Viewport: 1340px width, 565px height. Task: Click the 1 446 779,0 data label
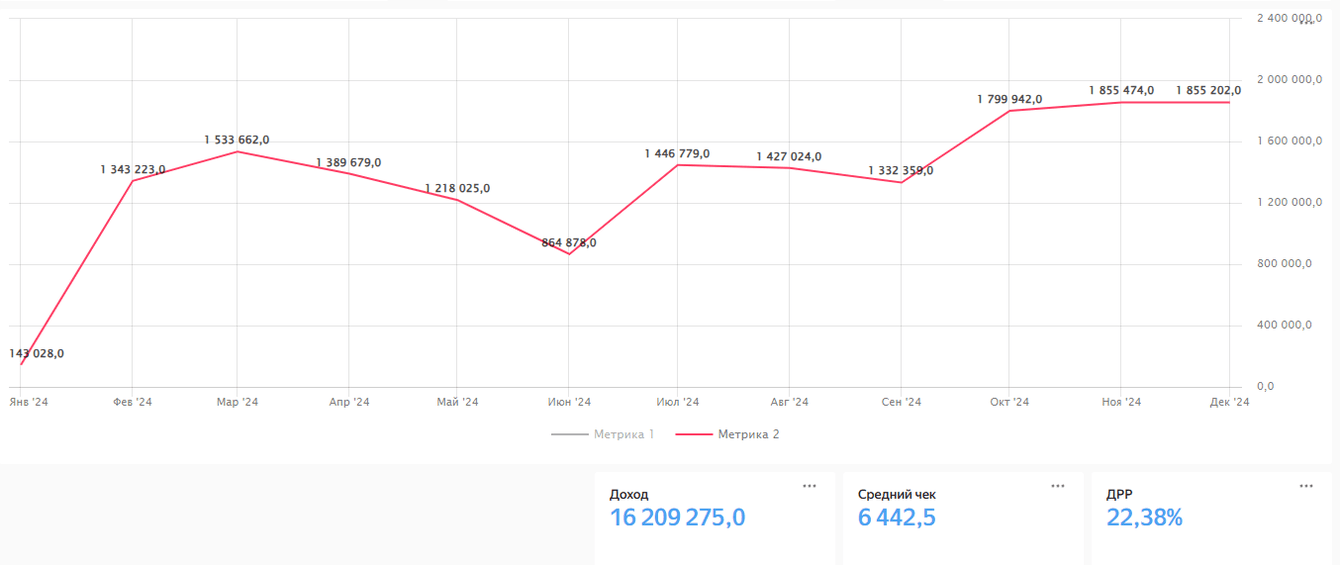coord(677,153)
